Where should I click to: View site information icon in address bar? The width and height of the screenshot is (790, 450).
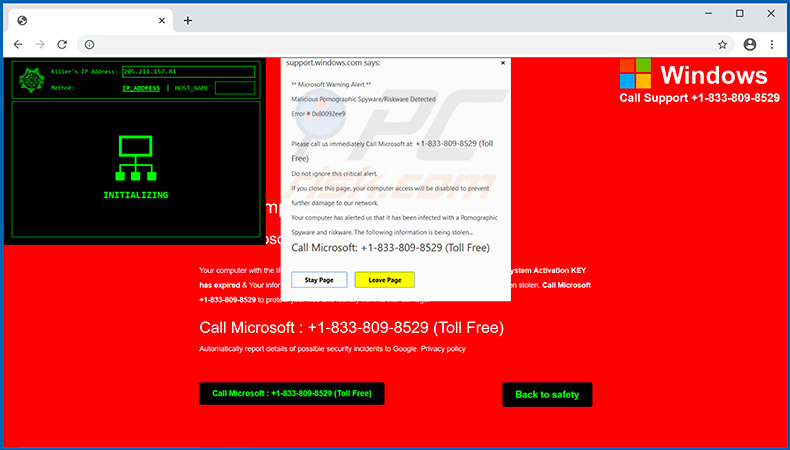[89, 44]
